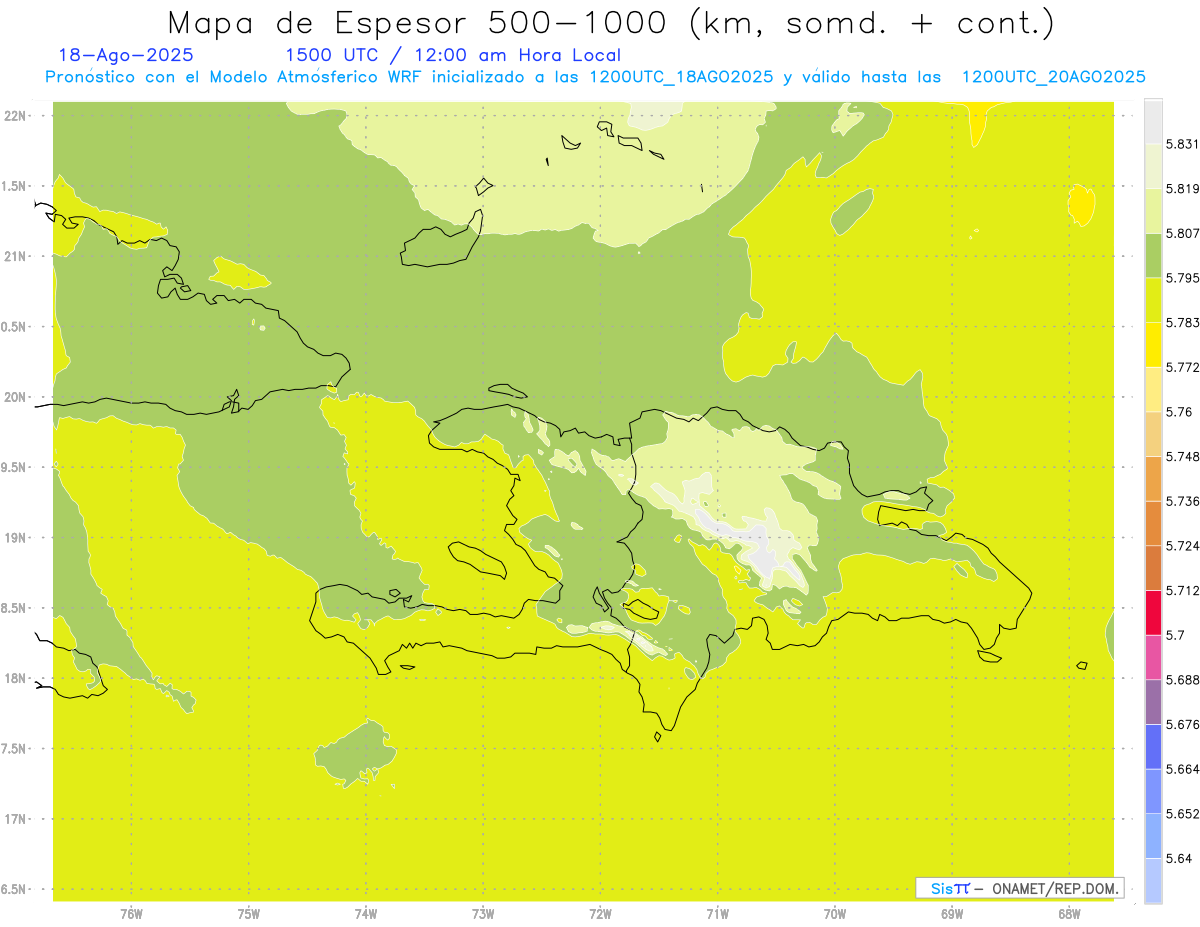Click the colorbar value '5.7'
Viewport: 1200px width, 927px height.
pos(1175,635)
